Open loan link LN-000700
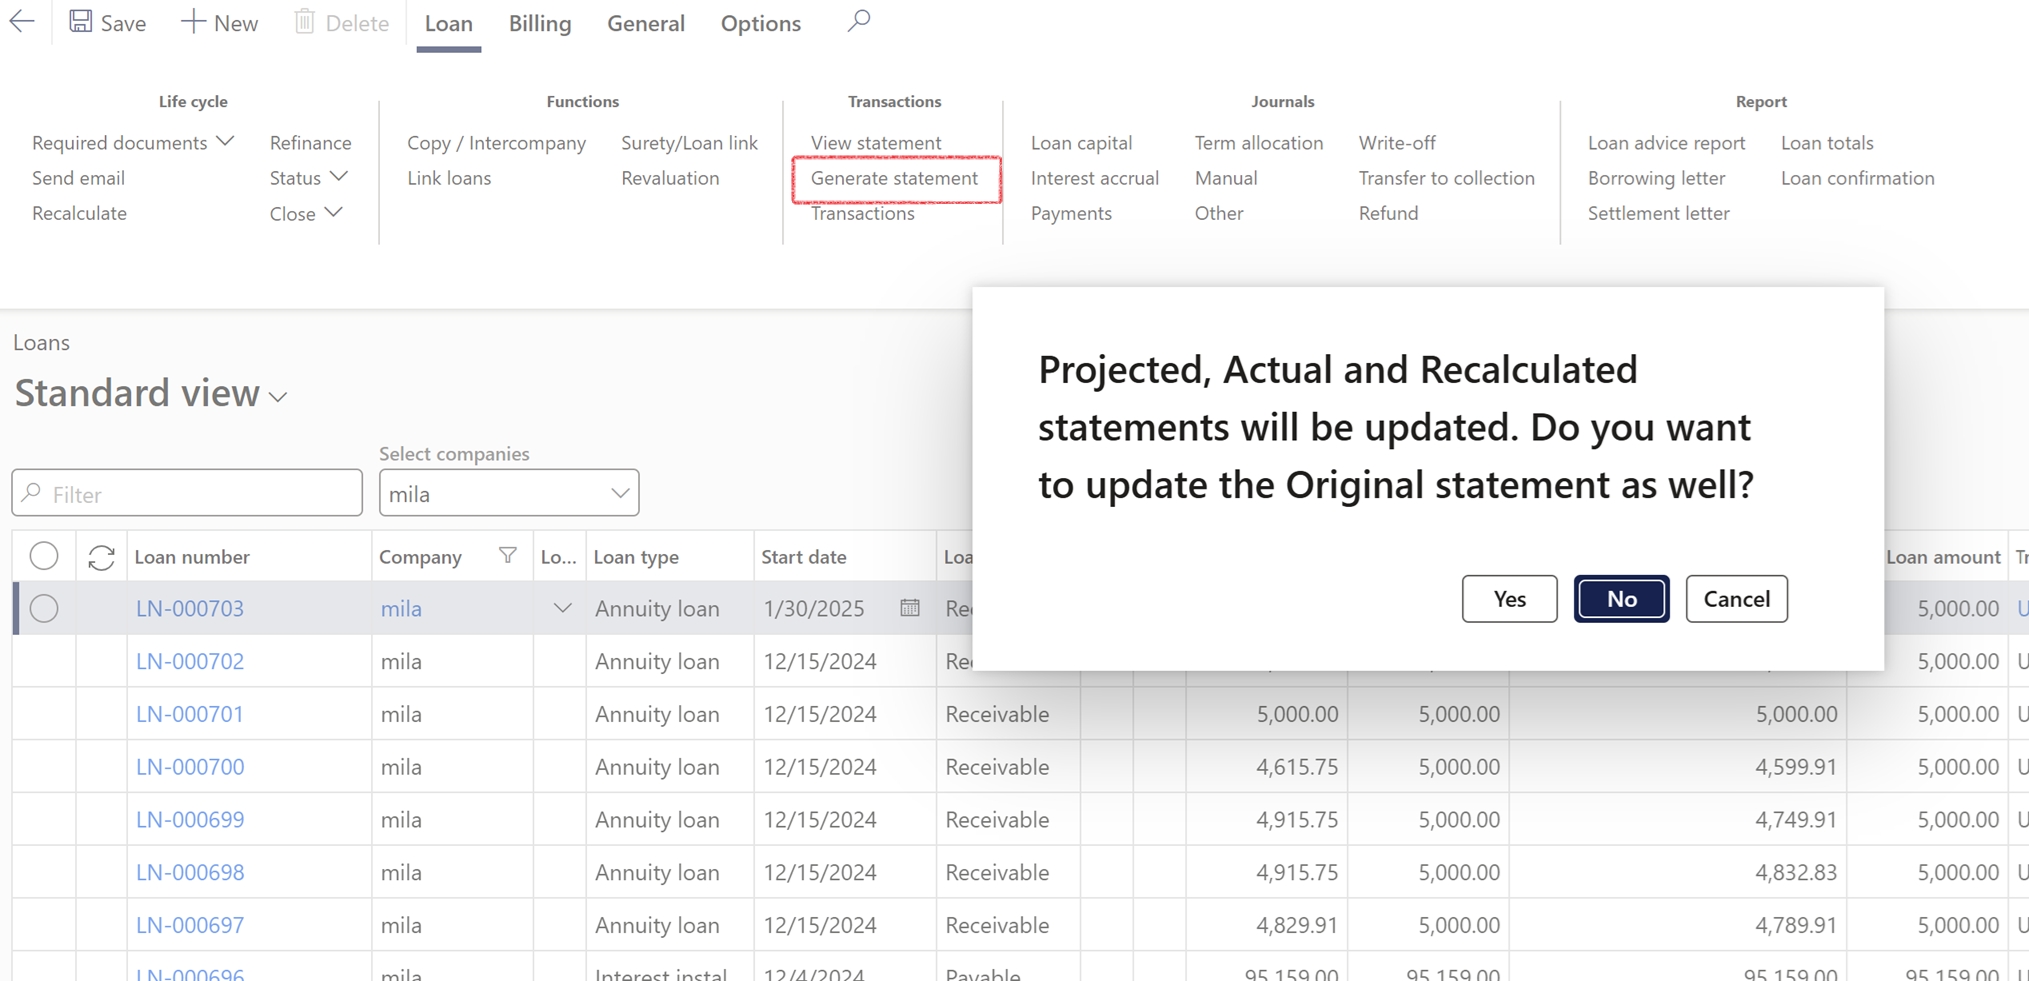 (190, 767)
